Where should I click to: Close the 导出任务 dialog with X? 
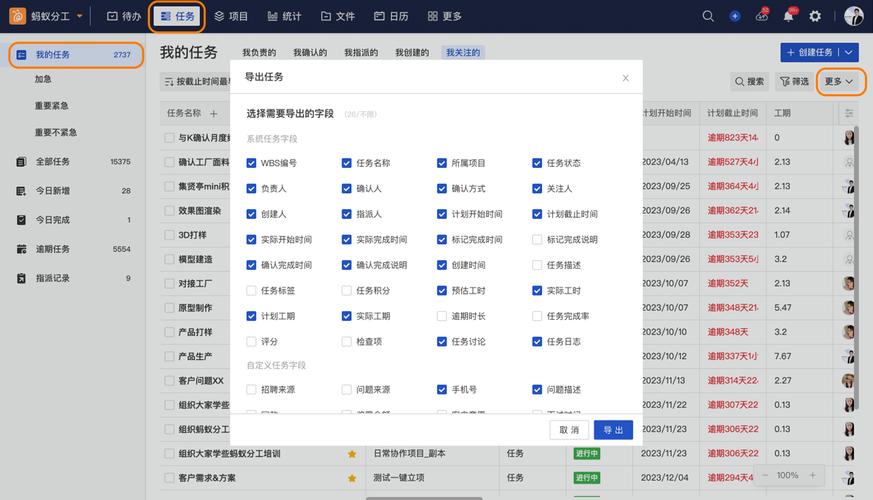click(x=625, y=78)
